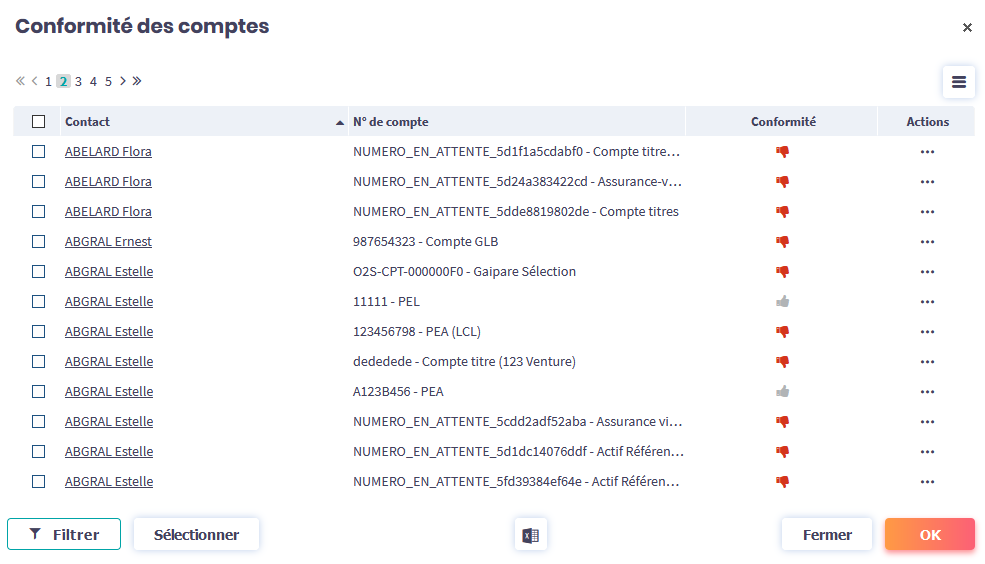The height and width of the screenshot is (564, 985).
Task: Check the box for ABGRAL Ernest row
Action: [x=39, y=242]
